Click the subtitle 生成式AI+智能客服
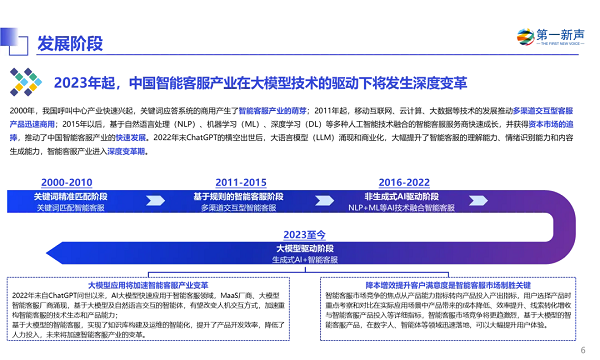This screenshot has width=600, height=360. pos(305,260)
